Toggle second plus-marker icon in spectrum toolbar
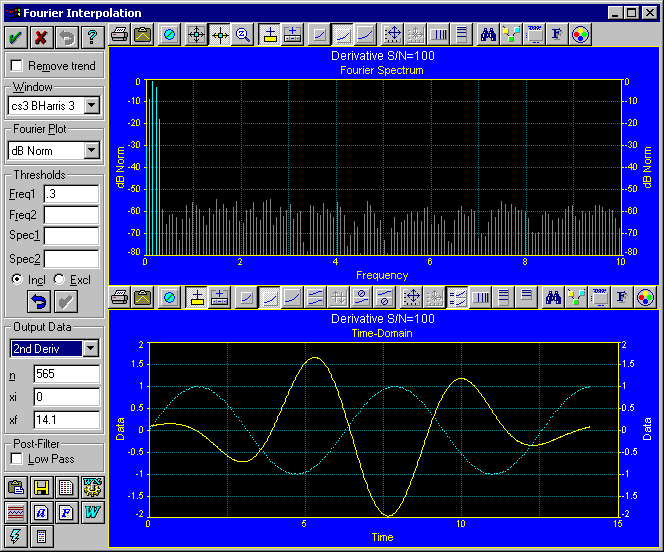This screenshot has width=664, height=552. pyautogui.click(x=293, y=34)
